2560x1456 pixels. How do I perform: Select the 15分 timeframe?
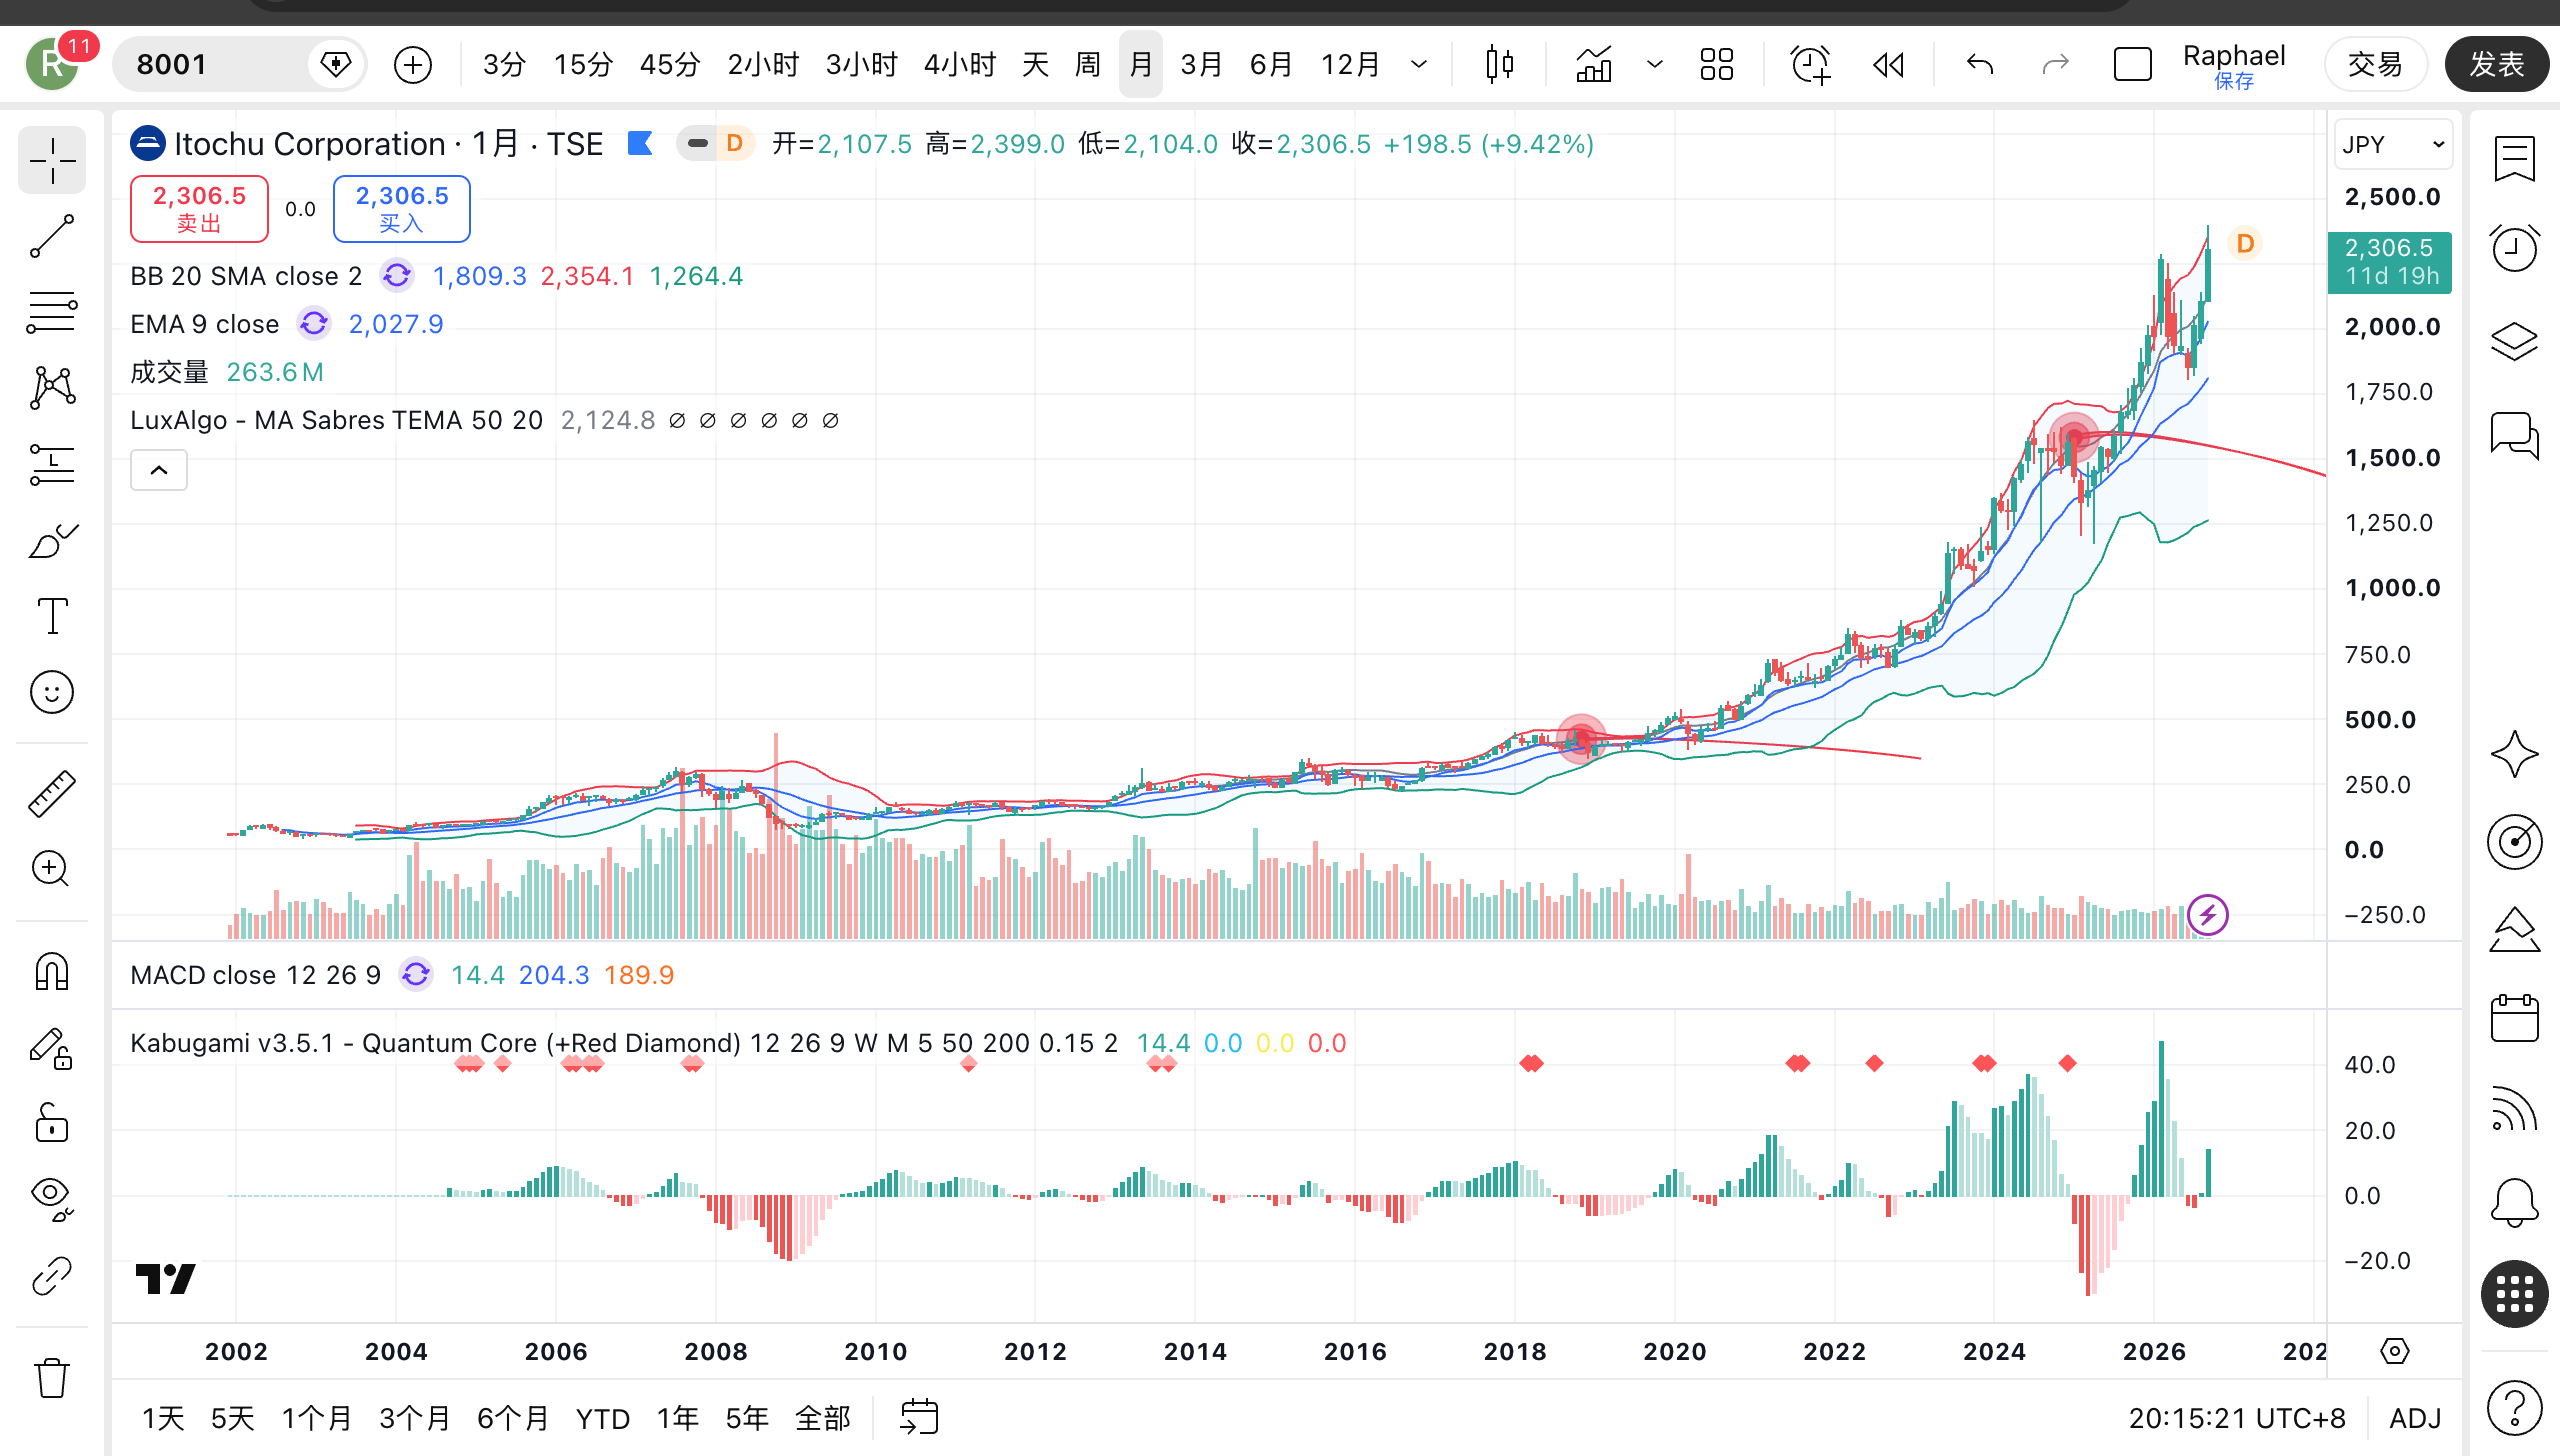pos(583,65)
